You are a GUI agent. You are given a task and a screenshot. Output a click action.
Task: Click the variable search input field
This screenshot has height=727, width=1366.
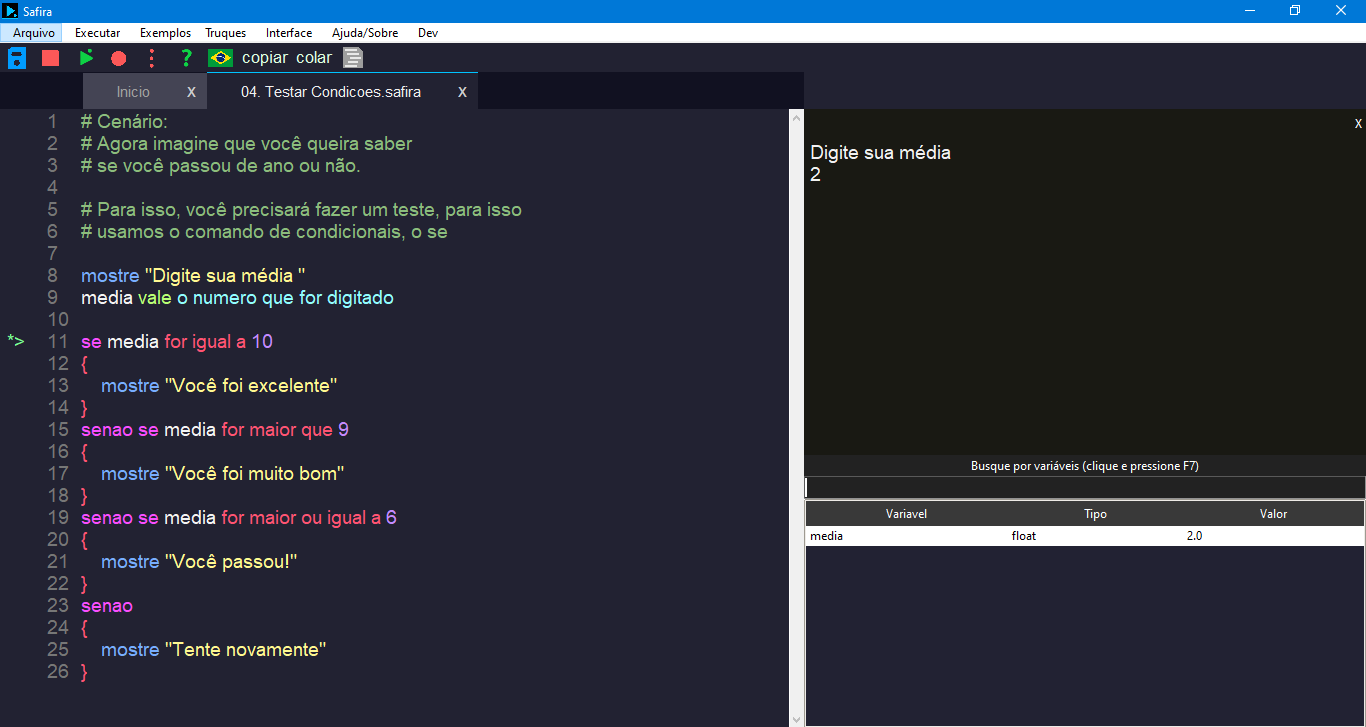point(1085,487)
